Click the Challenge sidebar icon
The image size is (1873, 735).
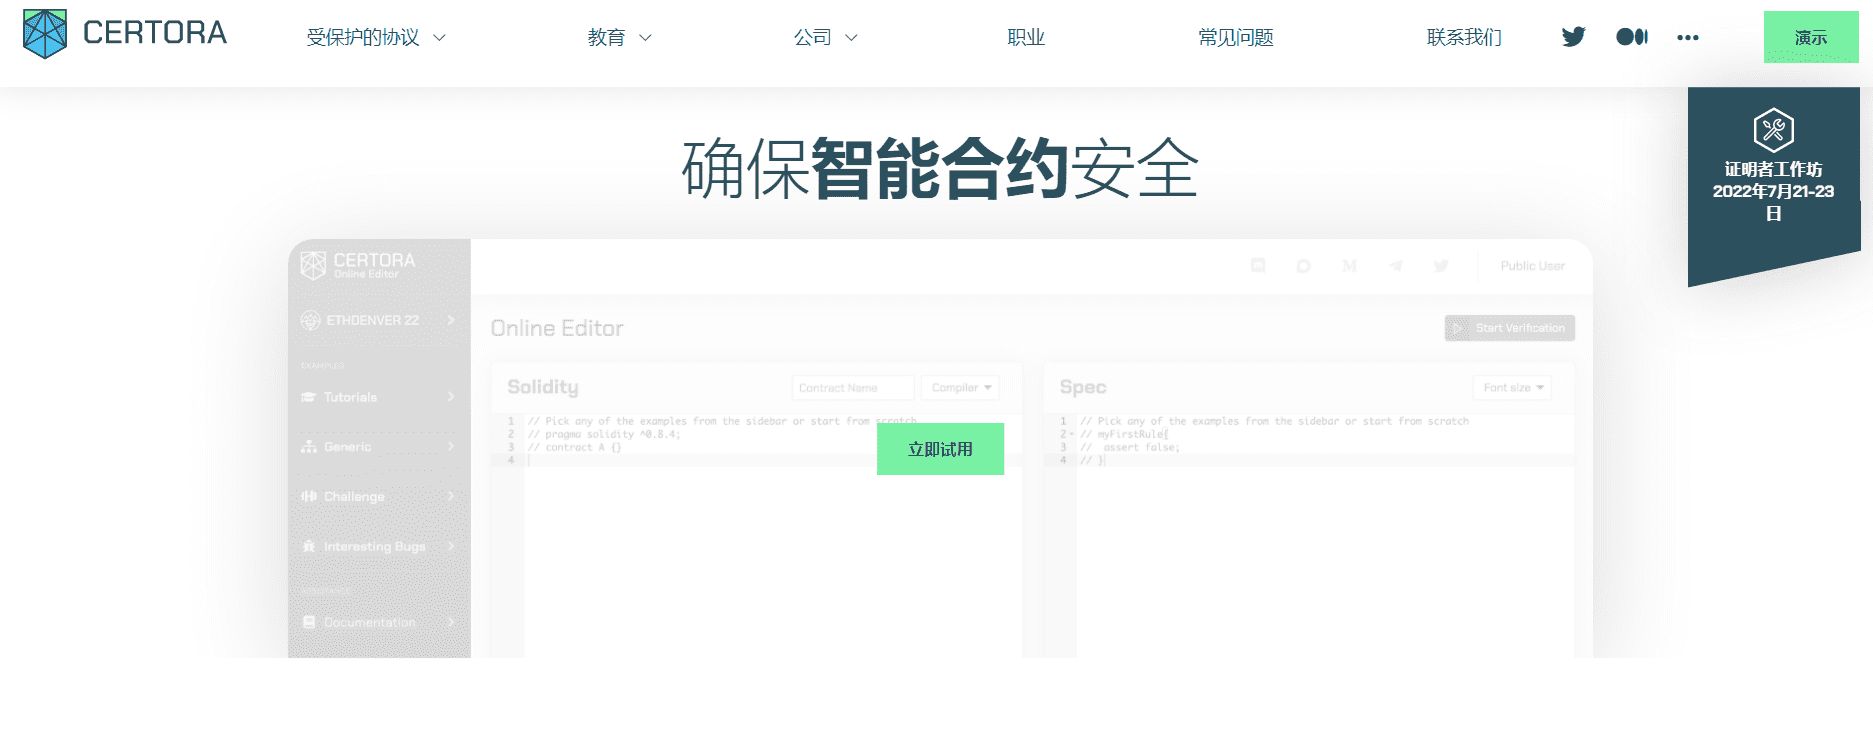tap(309, 496)
